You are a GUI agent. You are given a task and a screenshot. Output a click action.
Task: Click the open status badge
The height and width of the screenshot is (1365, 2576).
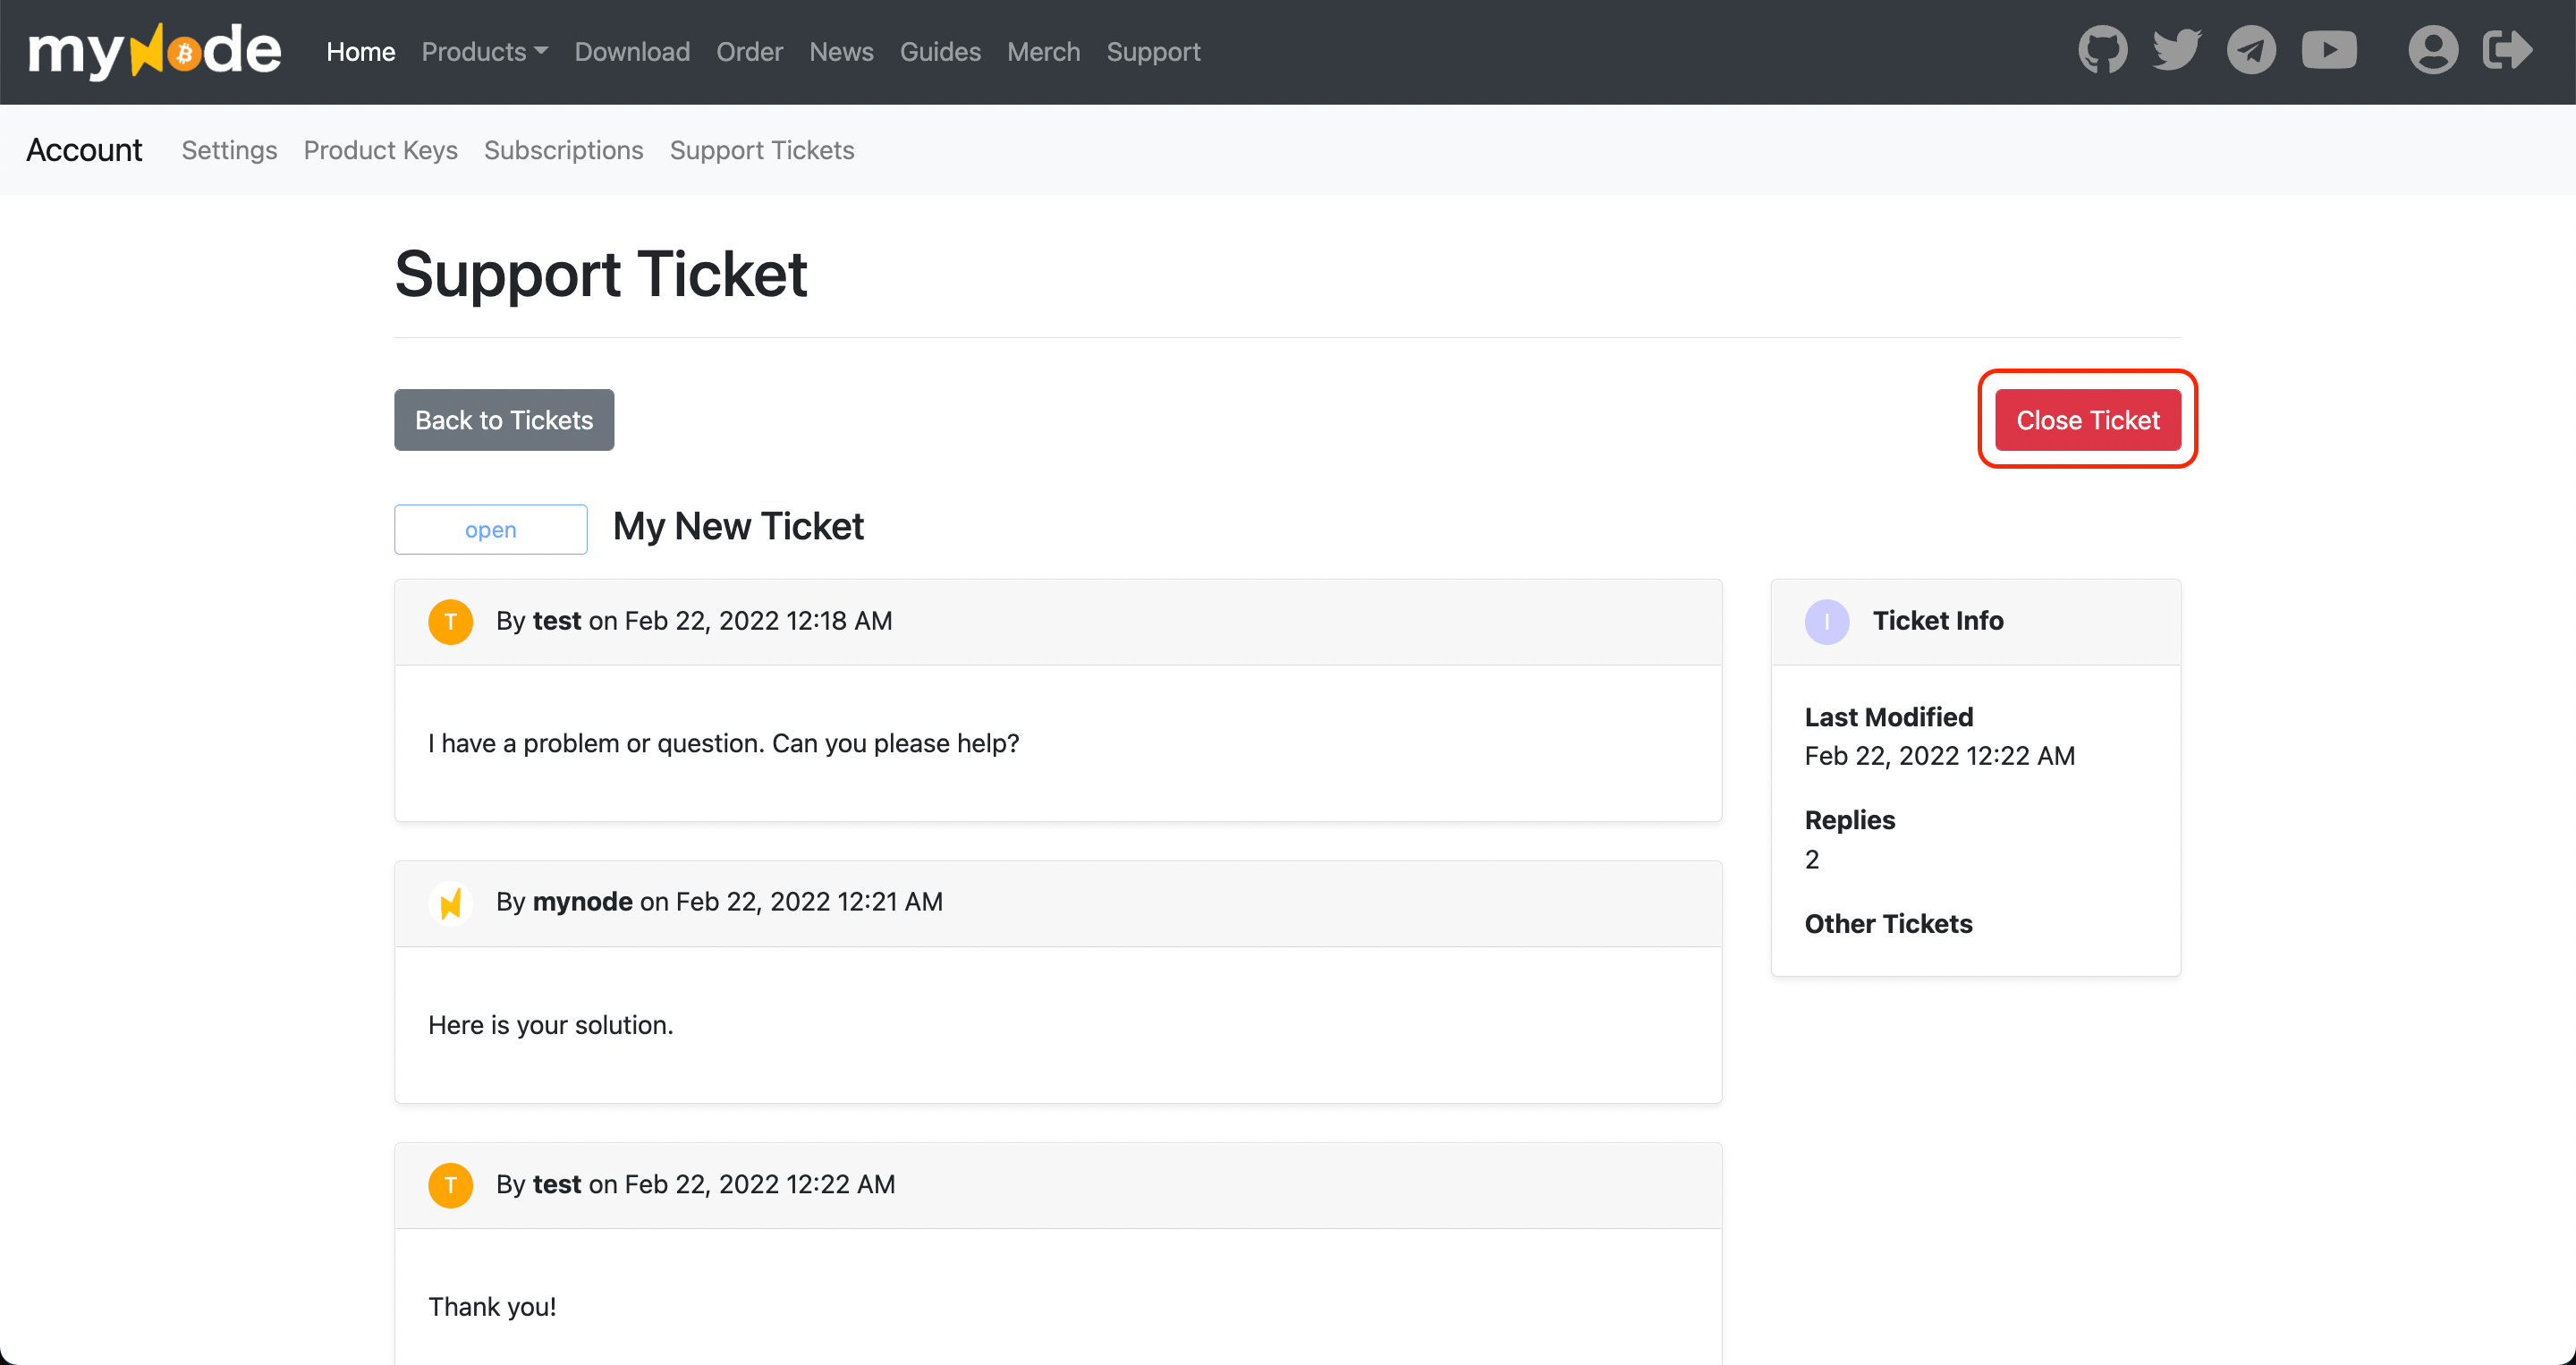coord(490,529)
